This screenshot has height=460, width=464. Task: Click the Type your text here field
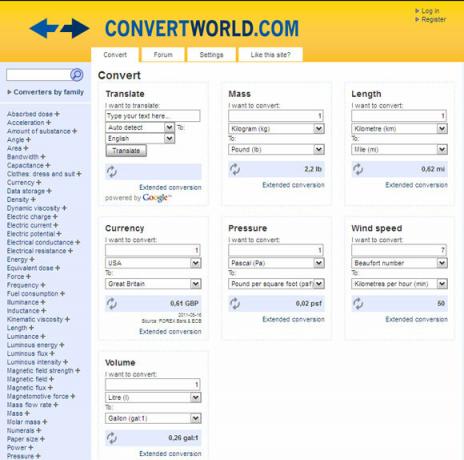pos(153,116)
